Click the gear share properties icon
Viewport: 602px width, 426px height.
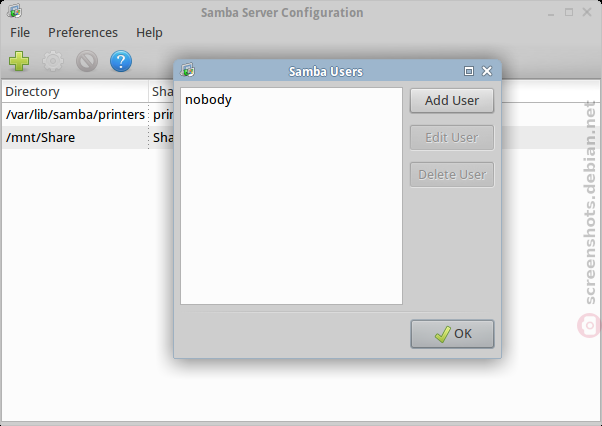53,61
